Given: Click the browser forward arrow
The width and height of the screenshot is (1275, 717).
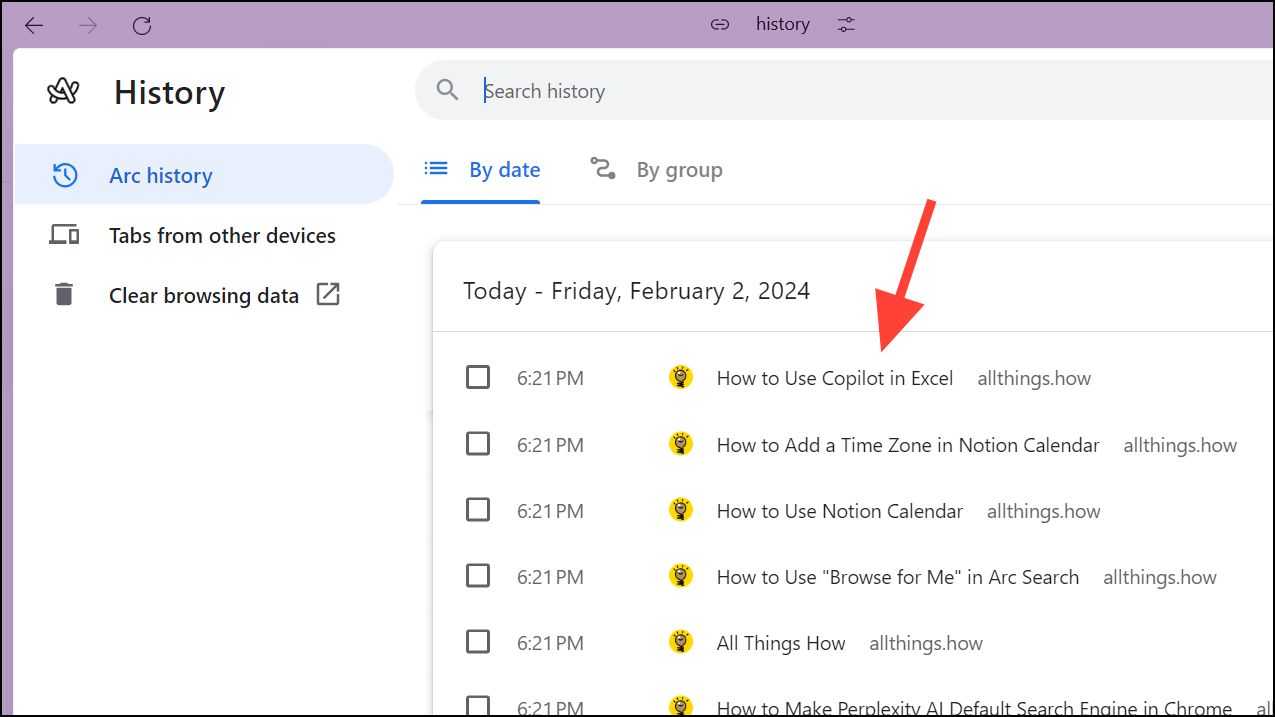Looking at the screenshot, I should pos(88,25).
